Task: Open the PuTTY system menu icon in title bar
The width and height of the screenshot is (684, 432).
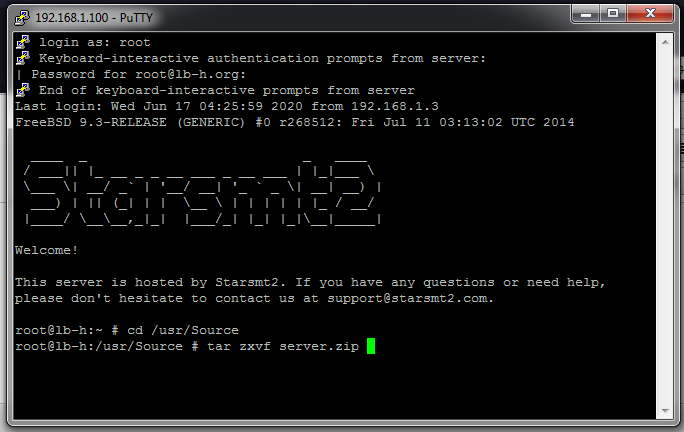Action: tap(21, 17)
